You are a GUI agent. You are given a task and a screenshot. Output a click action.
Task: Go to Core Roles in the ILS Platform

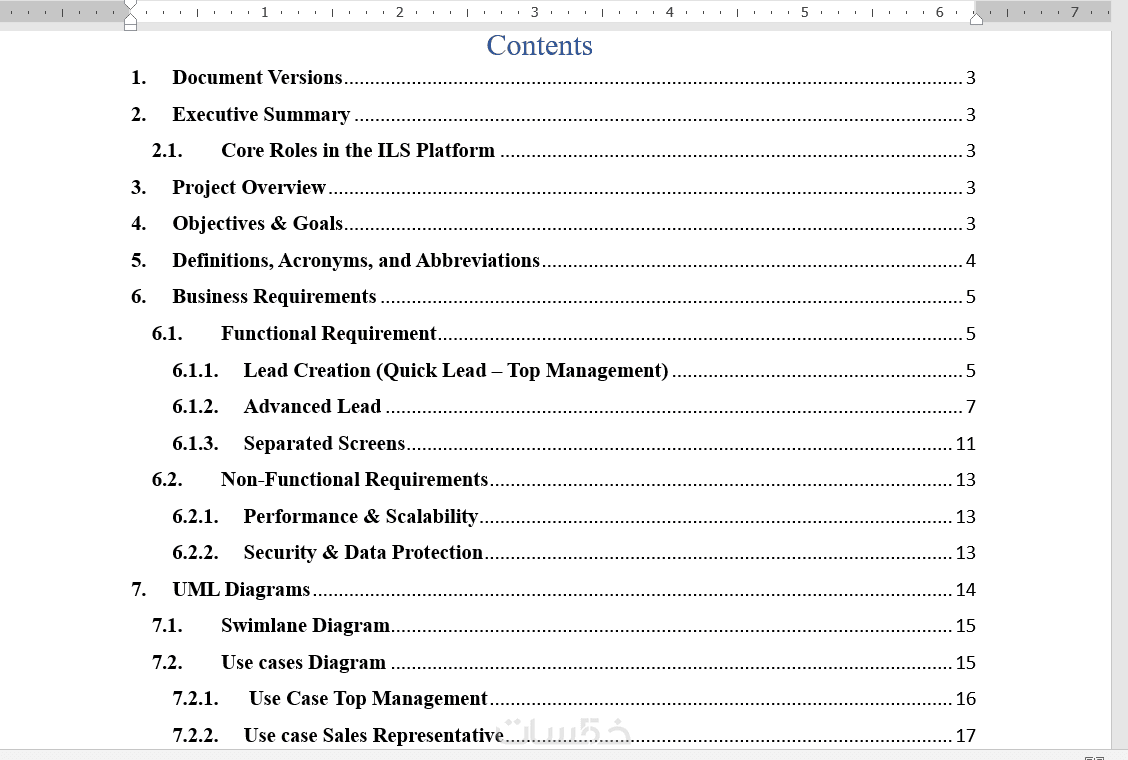coord(563,150)
